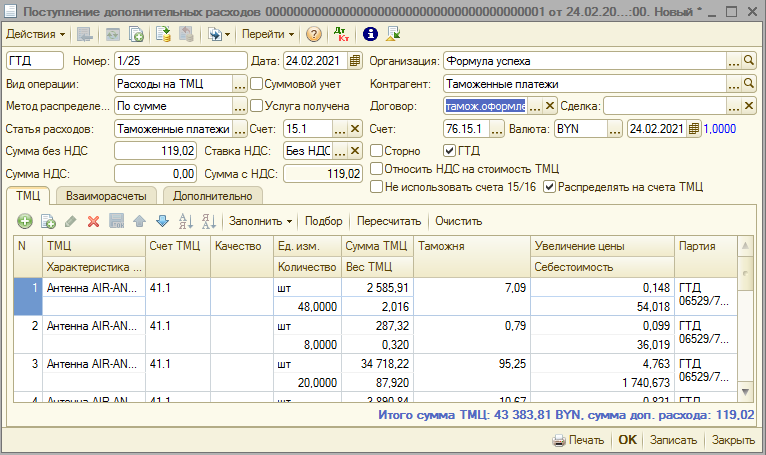Click the Номер input field
Image resolution: width=766 pixels, height=455 pixels.
pyautogui.click(x=178, y=61)
